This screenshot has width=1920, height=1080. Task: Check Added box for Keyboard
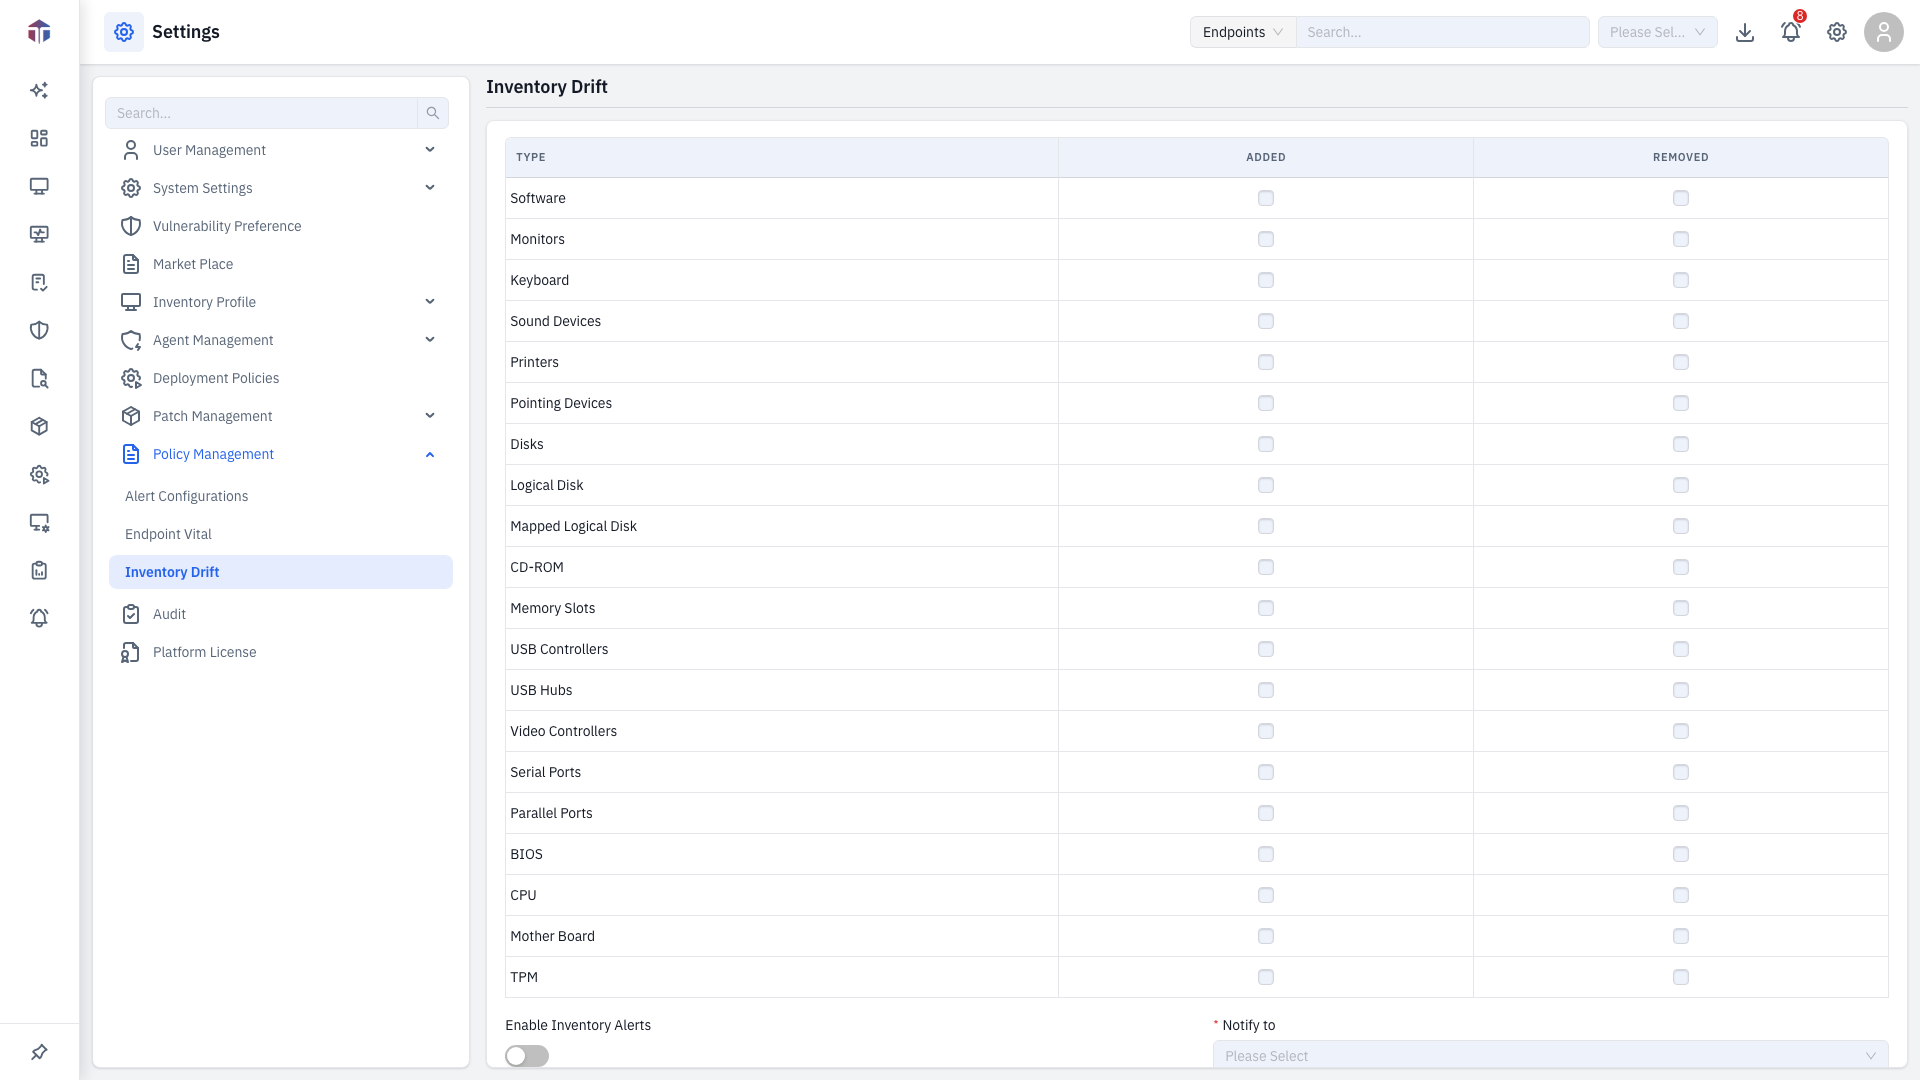pyautogui.click(x=1266, y=280)
